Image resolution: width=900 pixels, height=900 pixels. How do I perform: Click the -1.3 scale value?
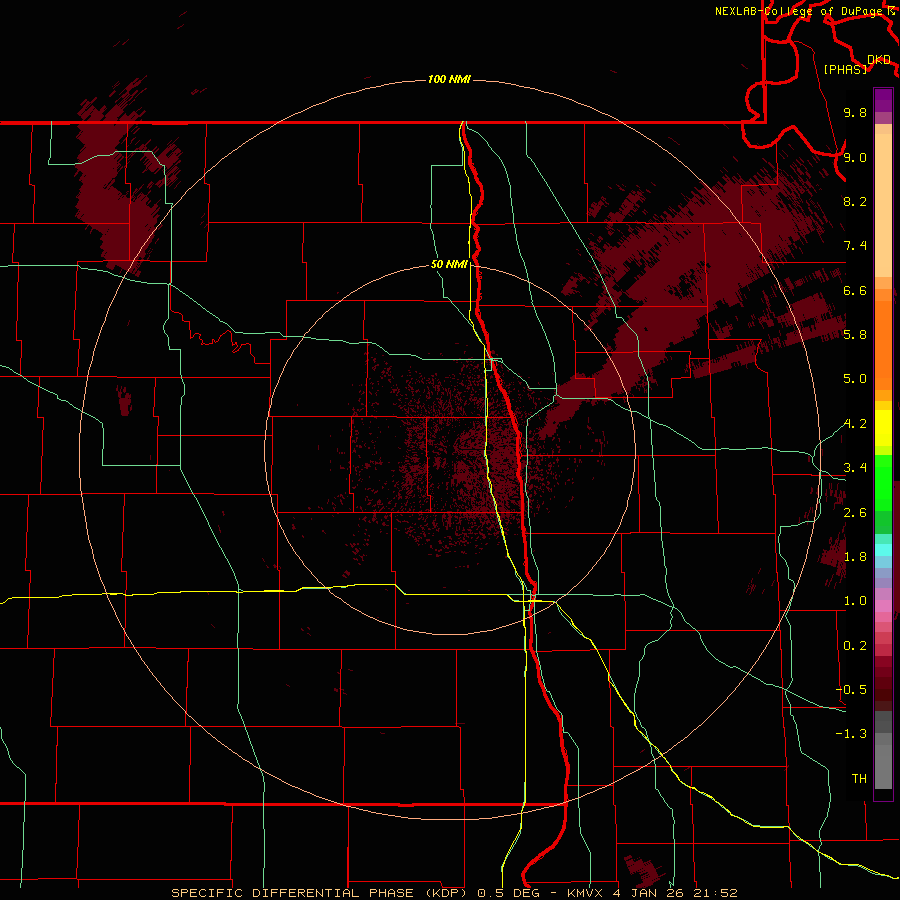(851, 734)
